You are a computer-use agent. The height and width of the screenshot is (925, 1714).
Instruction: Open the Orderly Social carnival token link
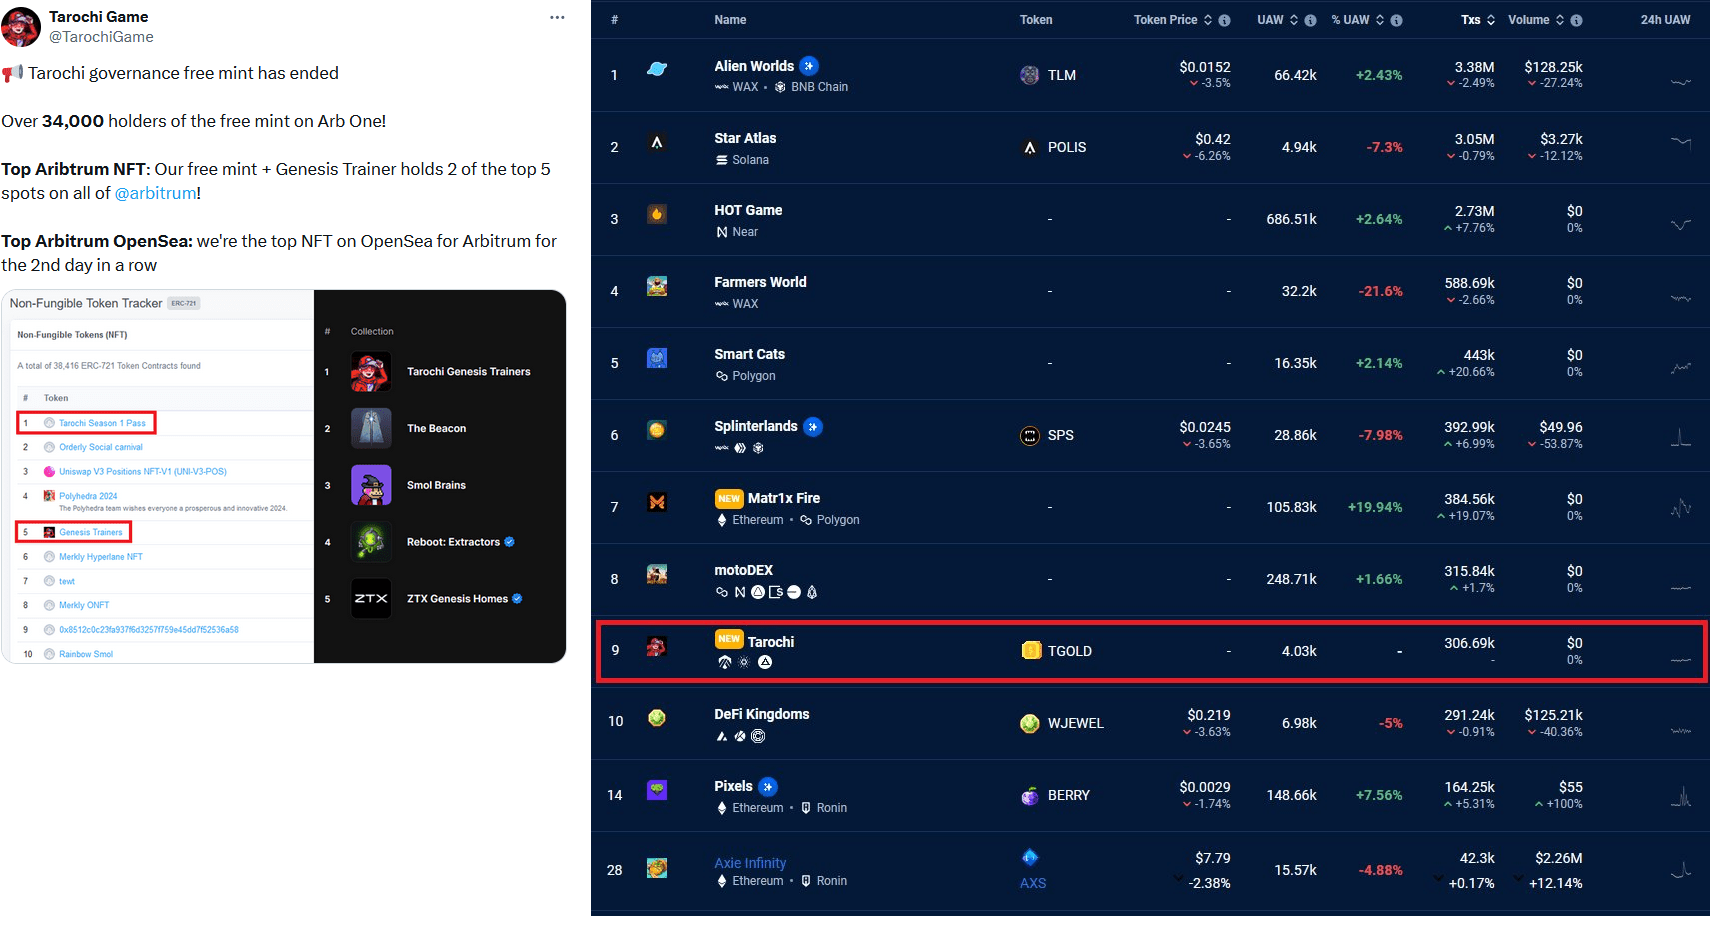pyautogui.click(x=101, y=447)
